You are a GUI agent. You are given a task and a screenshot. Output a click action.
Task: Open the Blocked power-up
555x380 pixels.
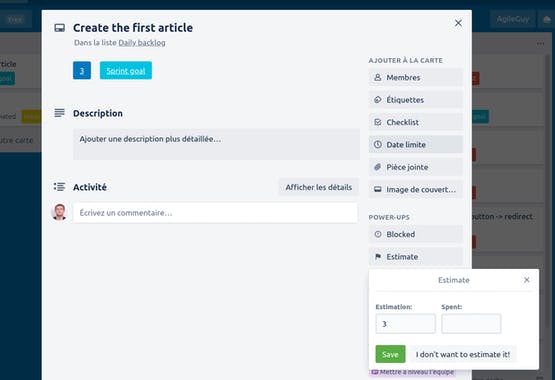416,234
